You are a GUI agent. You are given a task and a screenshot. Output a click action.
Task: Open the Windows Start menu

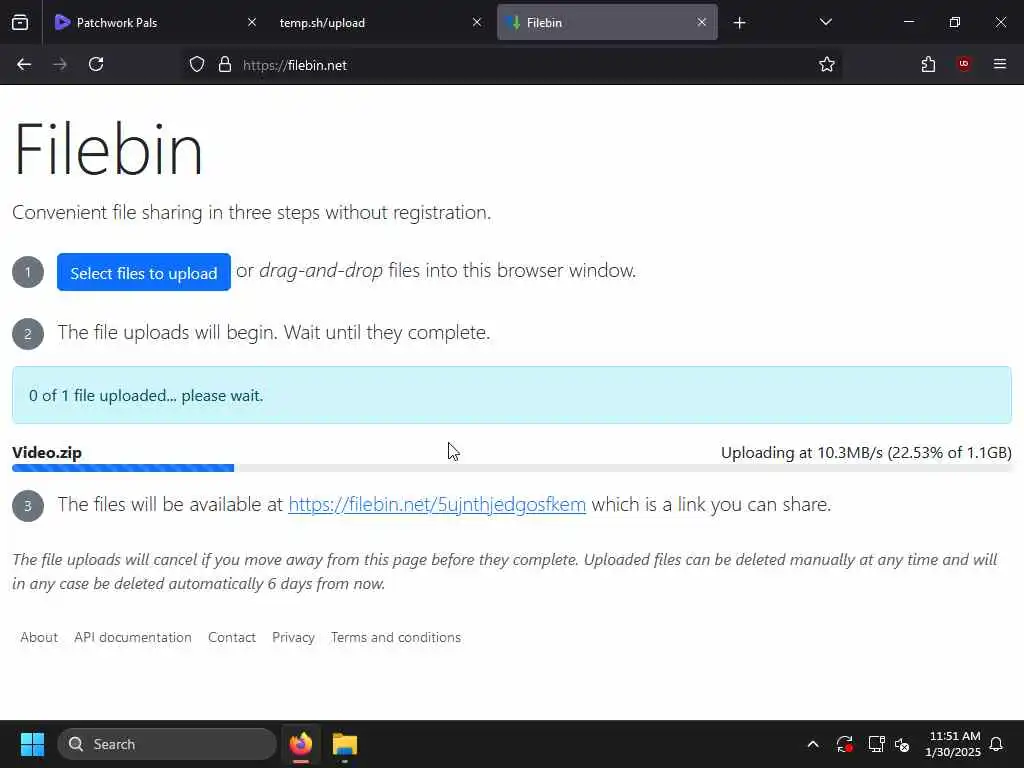pyautogui.click(x=32, y=744)
